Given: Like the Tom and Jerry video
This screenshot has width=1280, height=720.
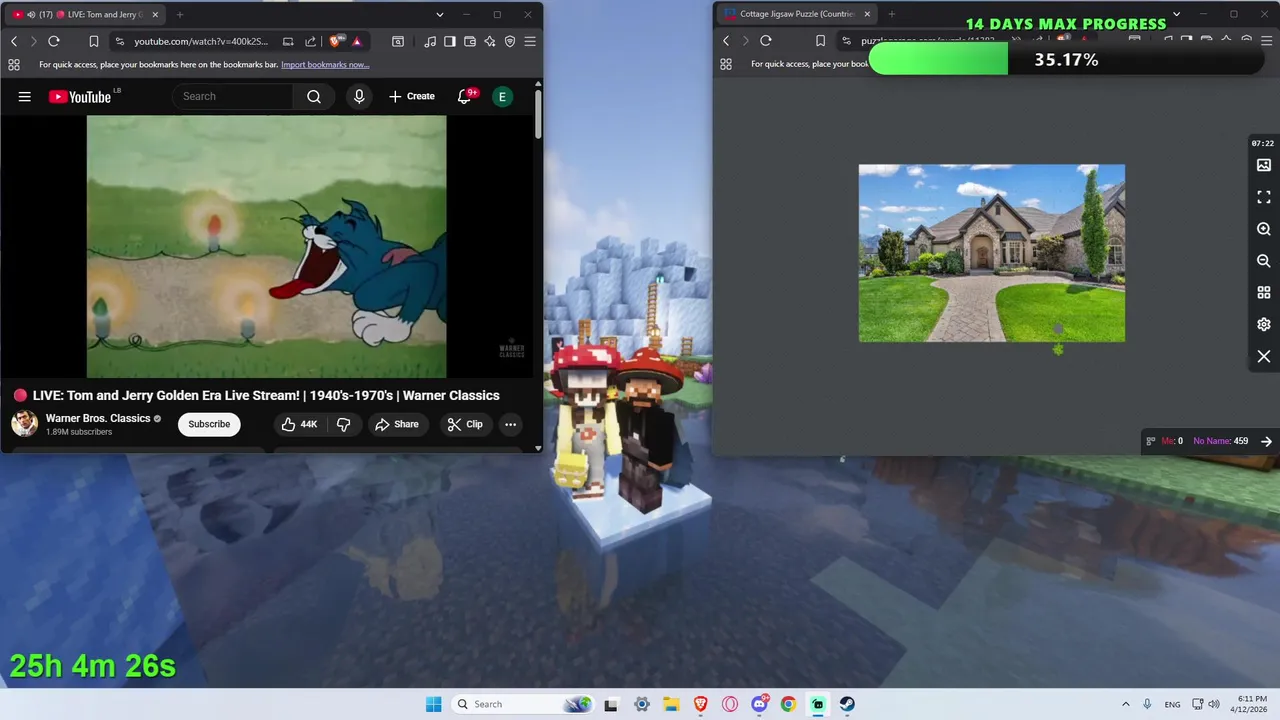Looking at the screenshot, I should point(299,424).
